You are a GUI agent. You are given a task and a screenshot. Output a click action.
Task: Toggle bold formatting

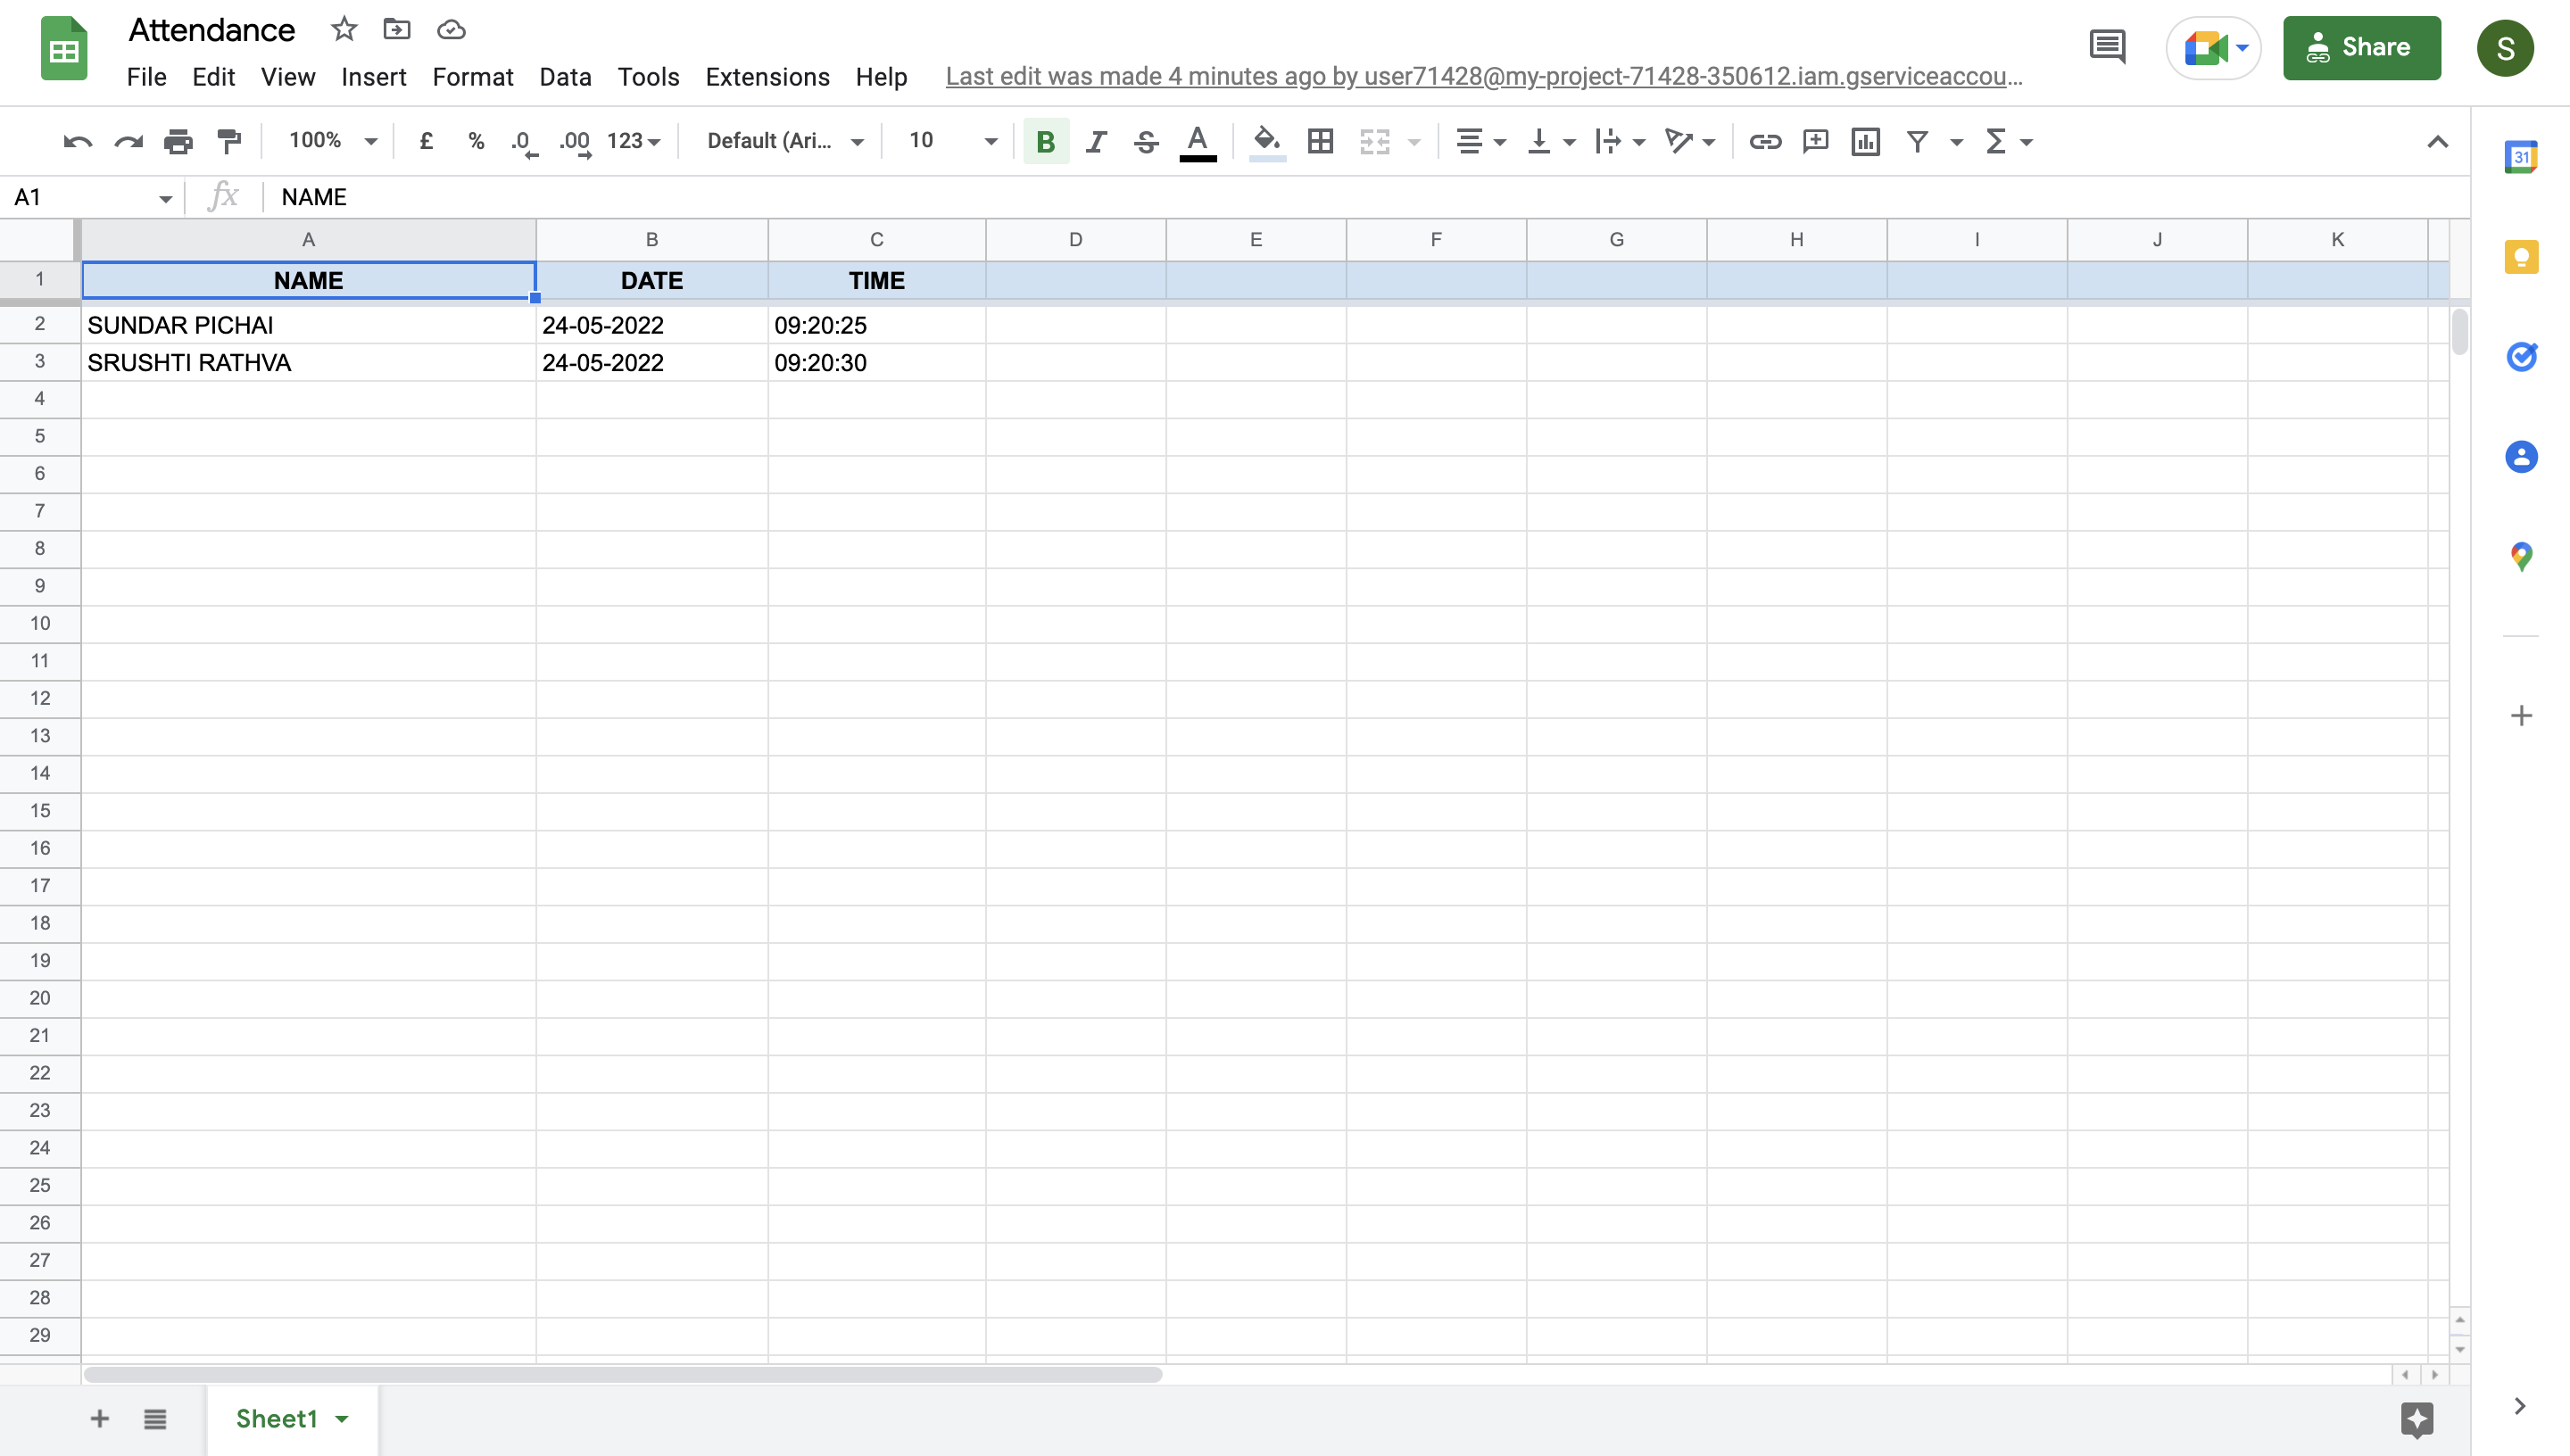tap(1045, 141)
